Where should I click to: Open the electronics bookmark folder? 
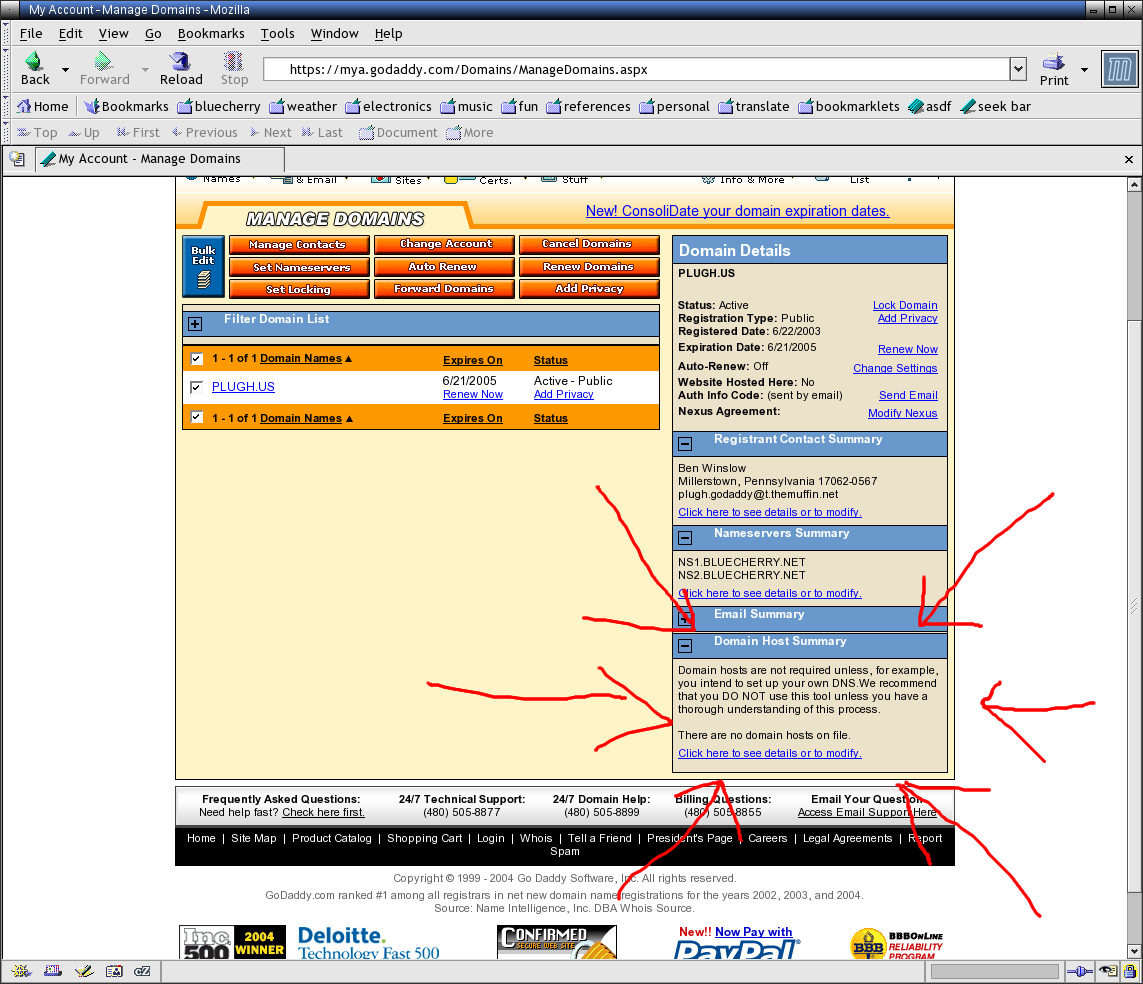(x=389, y=106)
